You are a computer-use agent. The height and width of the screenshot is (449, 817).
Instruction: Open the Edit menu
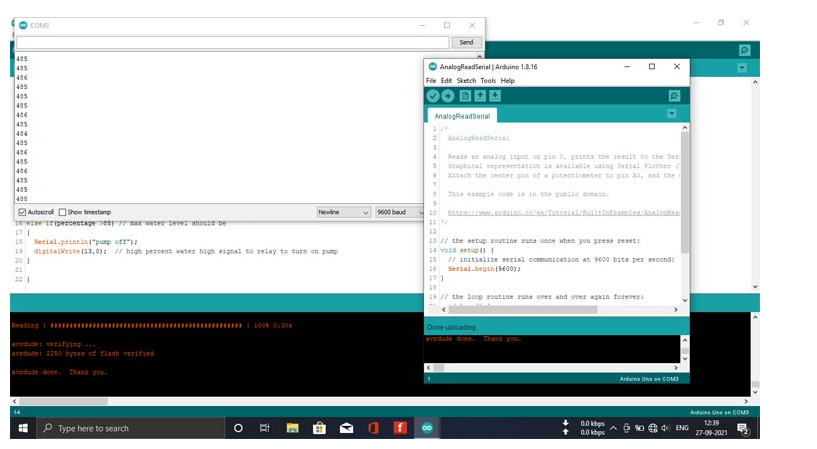(x=447, y=81)
